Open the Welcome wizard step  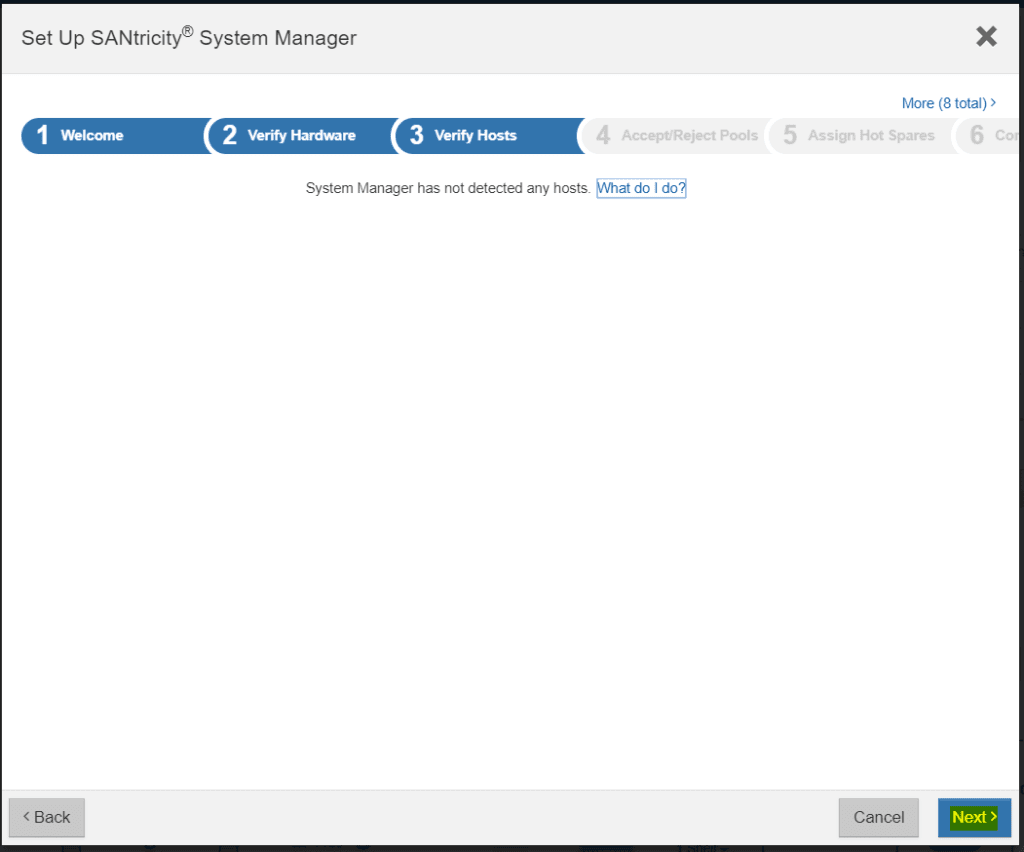93,135
